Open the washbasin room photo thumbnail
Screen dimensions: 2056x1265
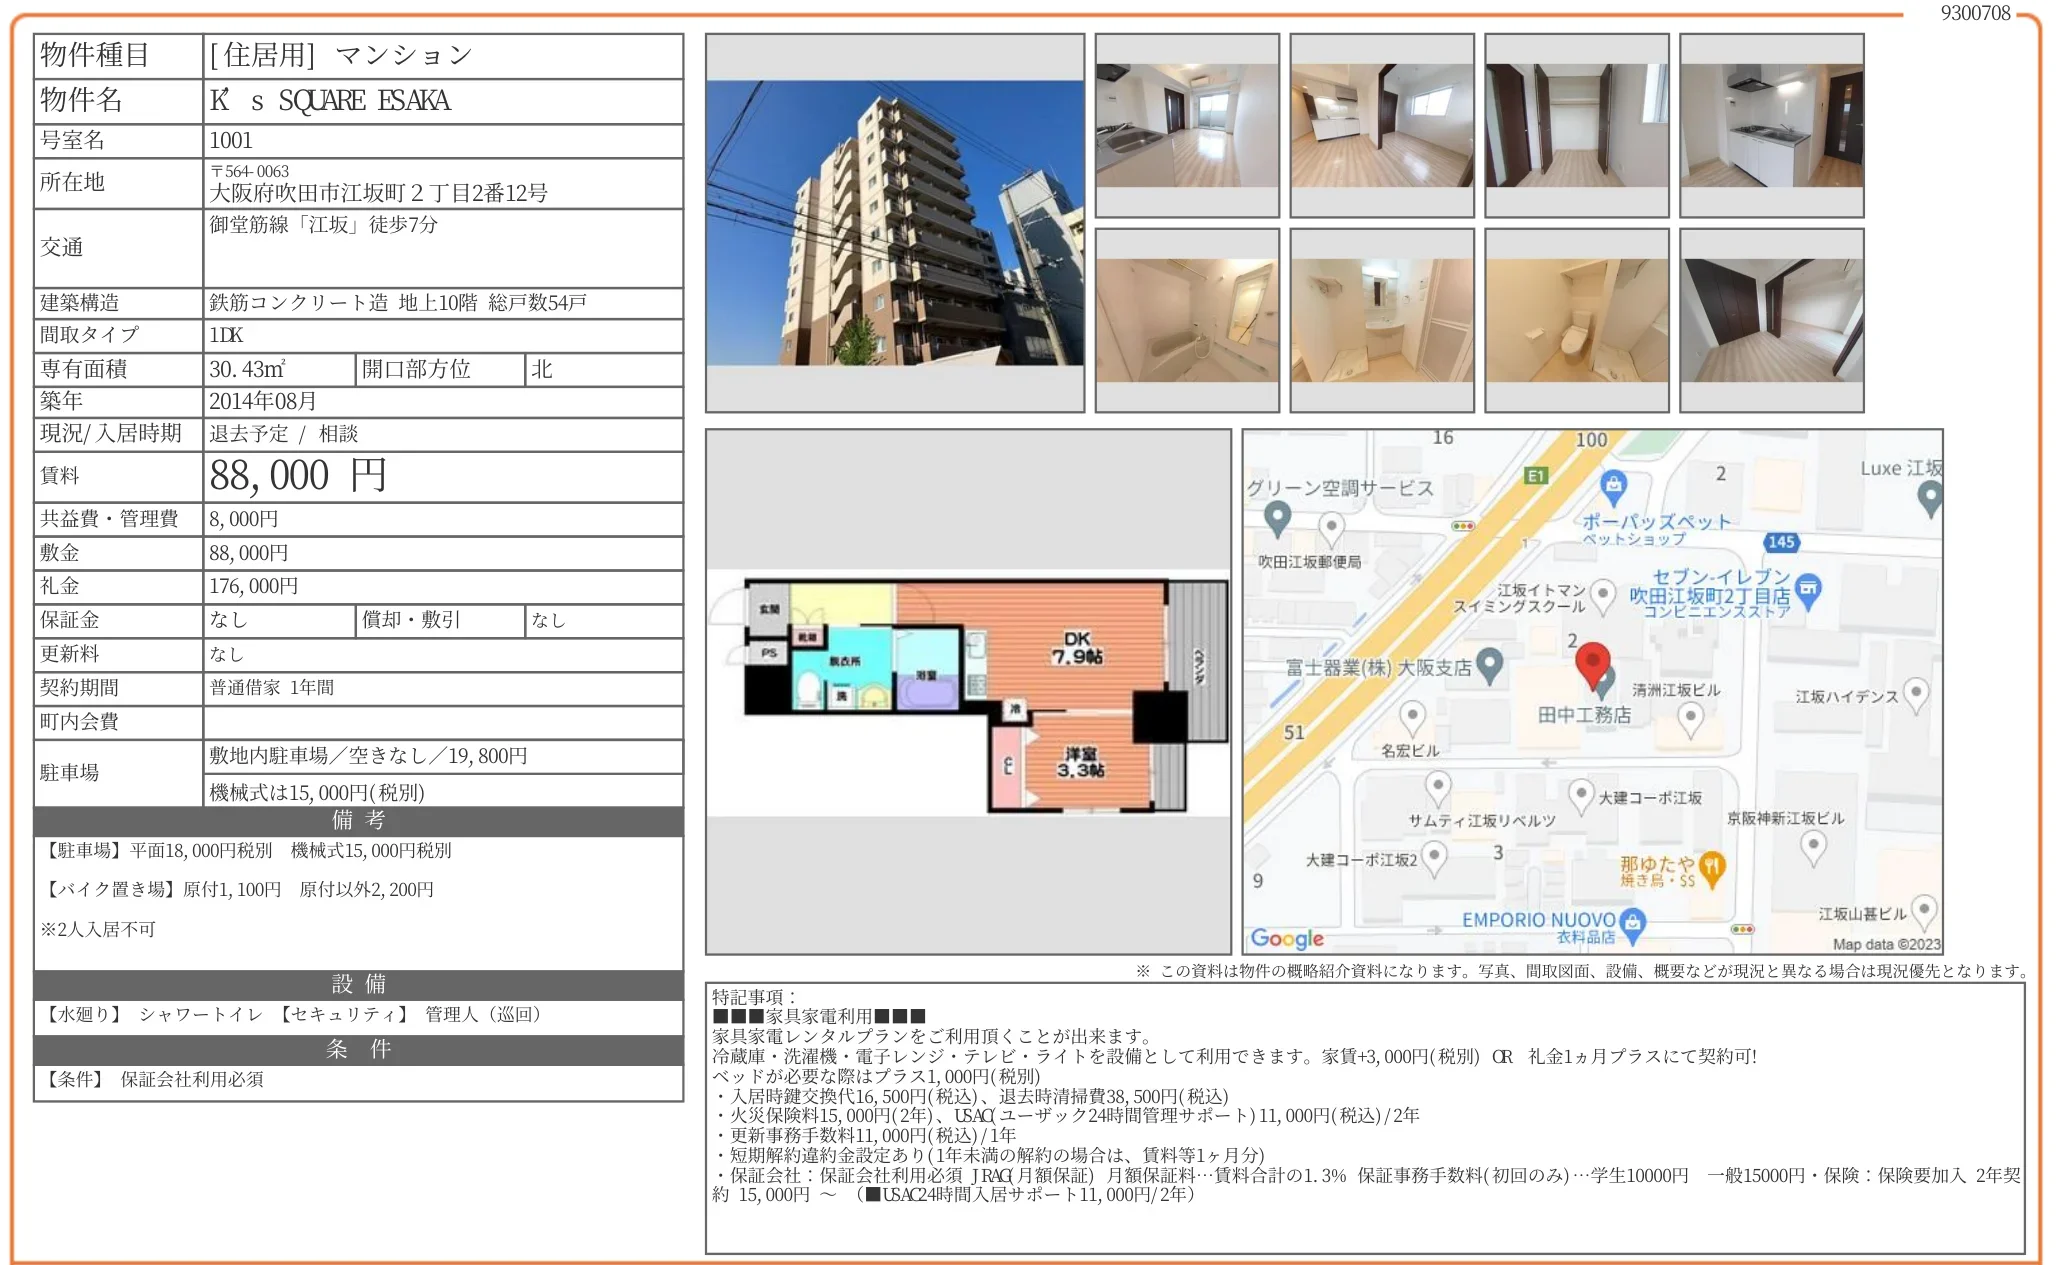tap(1381, 321)
